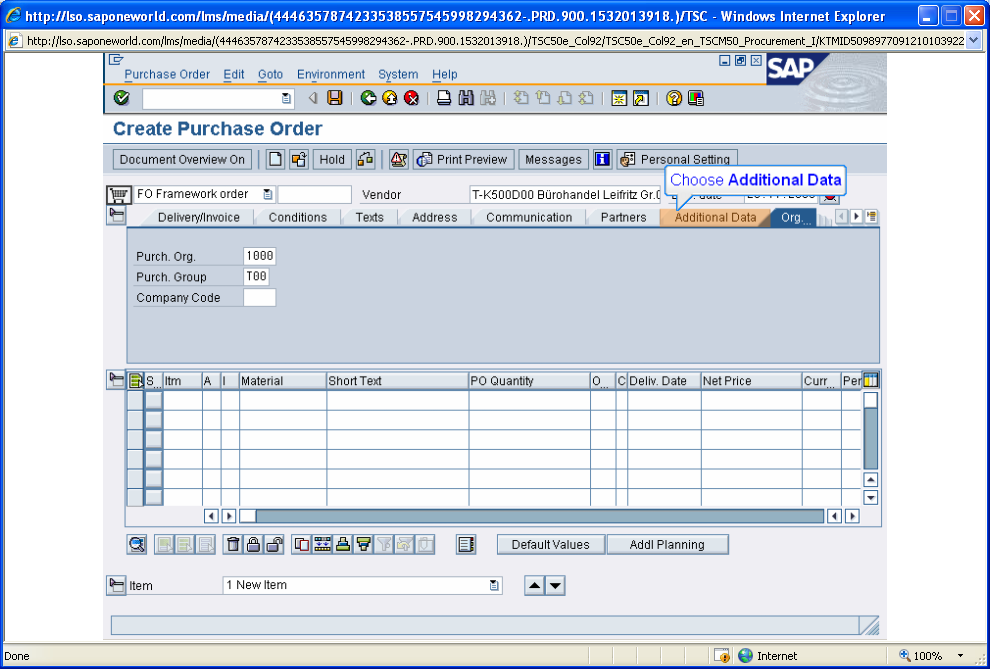The image size is (990, 669).
Task: Click the green checkmark Enter icon
Action: pyautogui.click(x=121, y=98)
